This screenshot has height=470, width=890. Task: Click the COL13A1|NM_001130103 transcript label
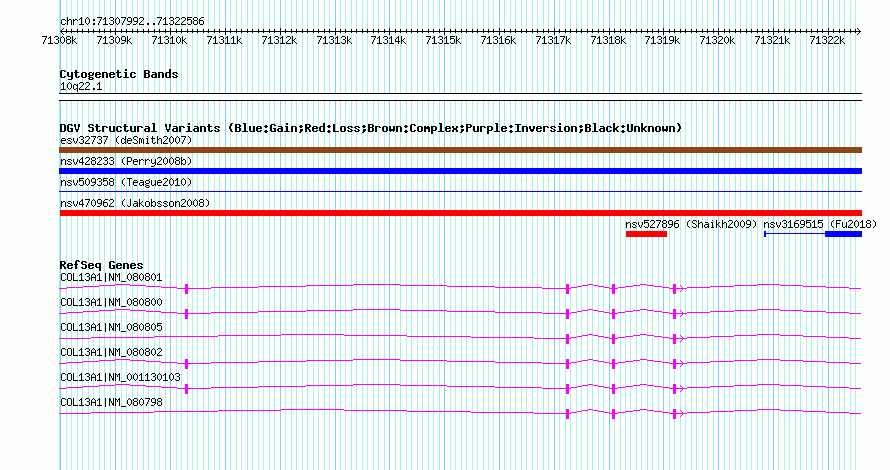[120, 377]
